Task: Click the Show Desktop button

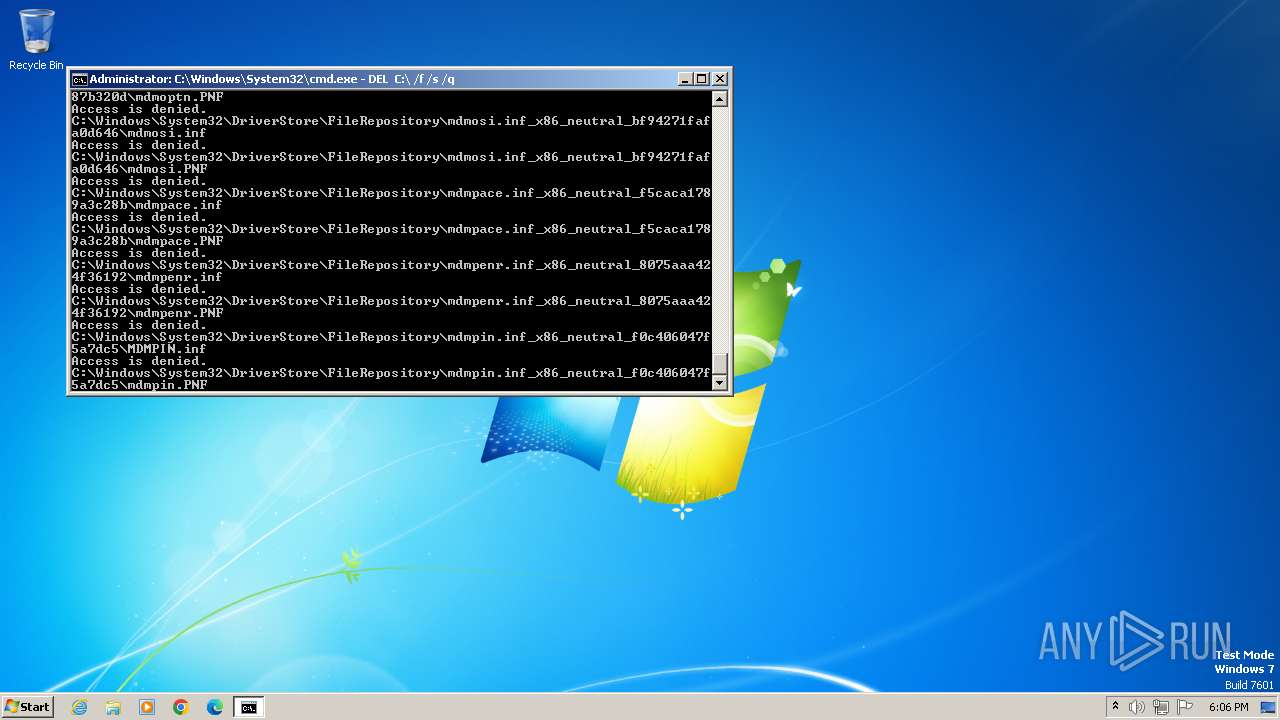Action: tap(1268, 707)
